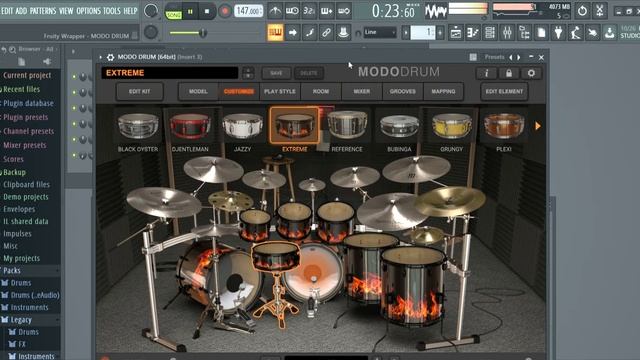Toggle the note/clip grouping icon

pyautogui.click(x=310, y=32)
